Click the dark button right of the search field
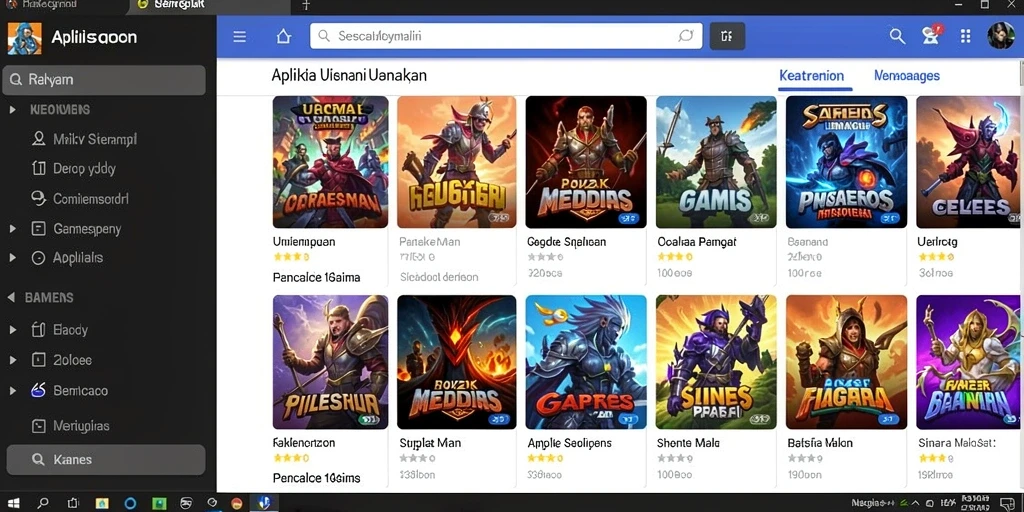The image size is (1024, 512). tap(727, 37)
